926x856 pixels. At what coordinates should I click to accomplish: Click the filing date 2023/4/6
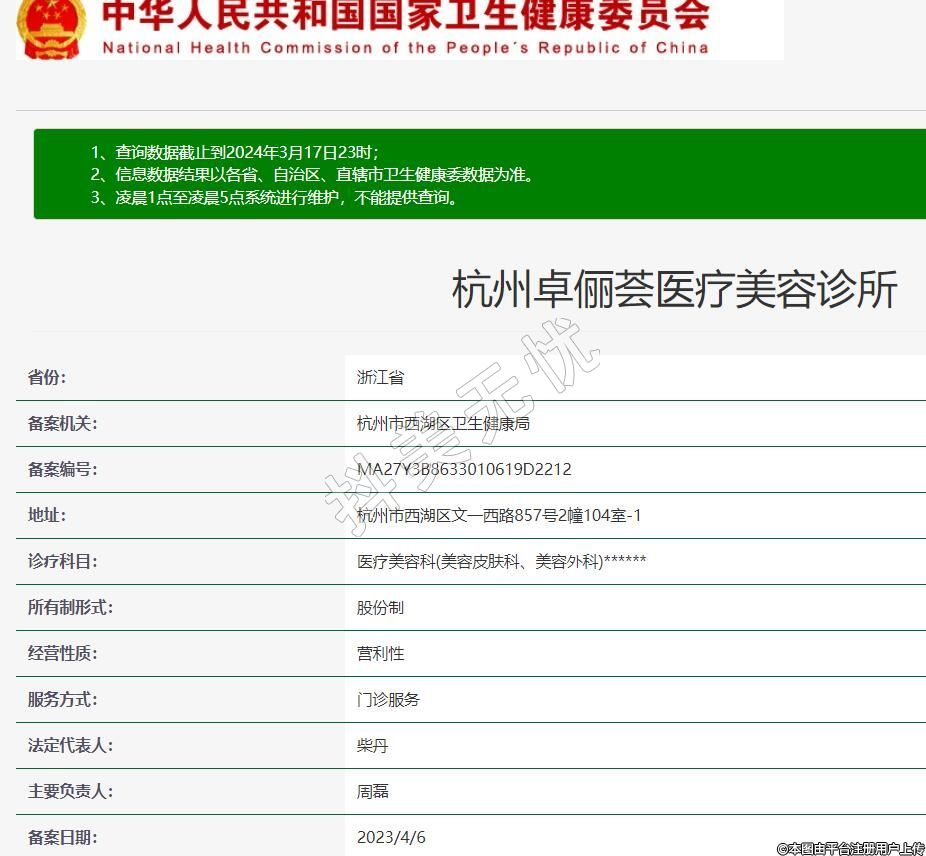pos(391,837)
